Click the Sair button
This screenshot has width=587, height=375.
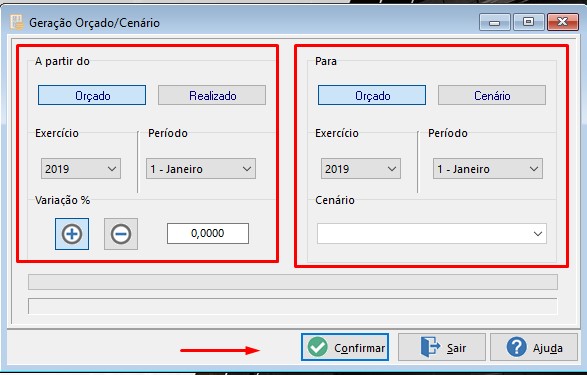coord(442,347)
